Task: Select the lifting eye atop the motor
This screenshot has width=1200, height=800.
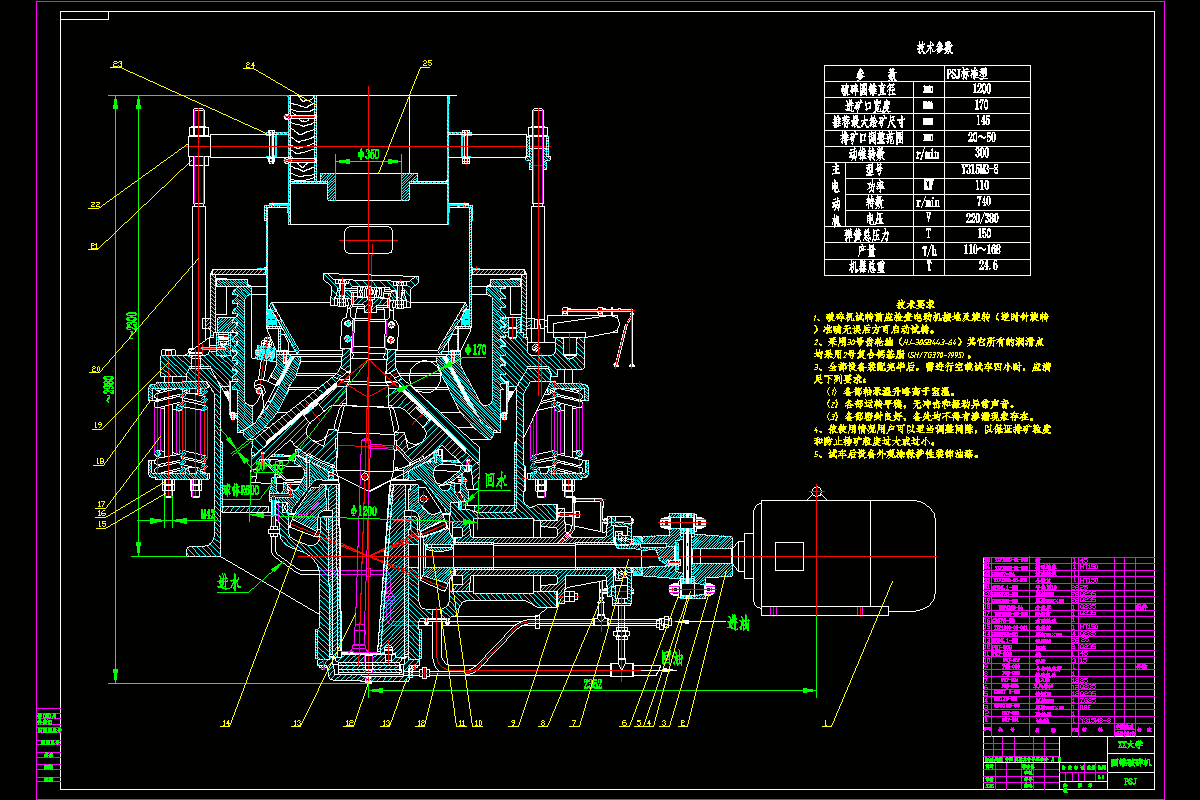Action: tap(818, 491)
